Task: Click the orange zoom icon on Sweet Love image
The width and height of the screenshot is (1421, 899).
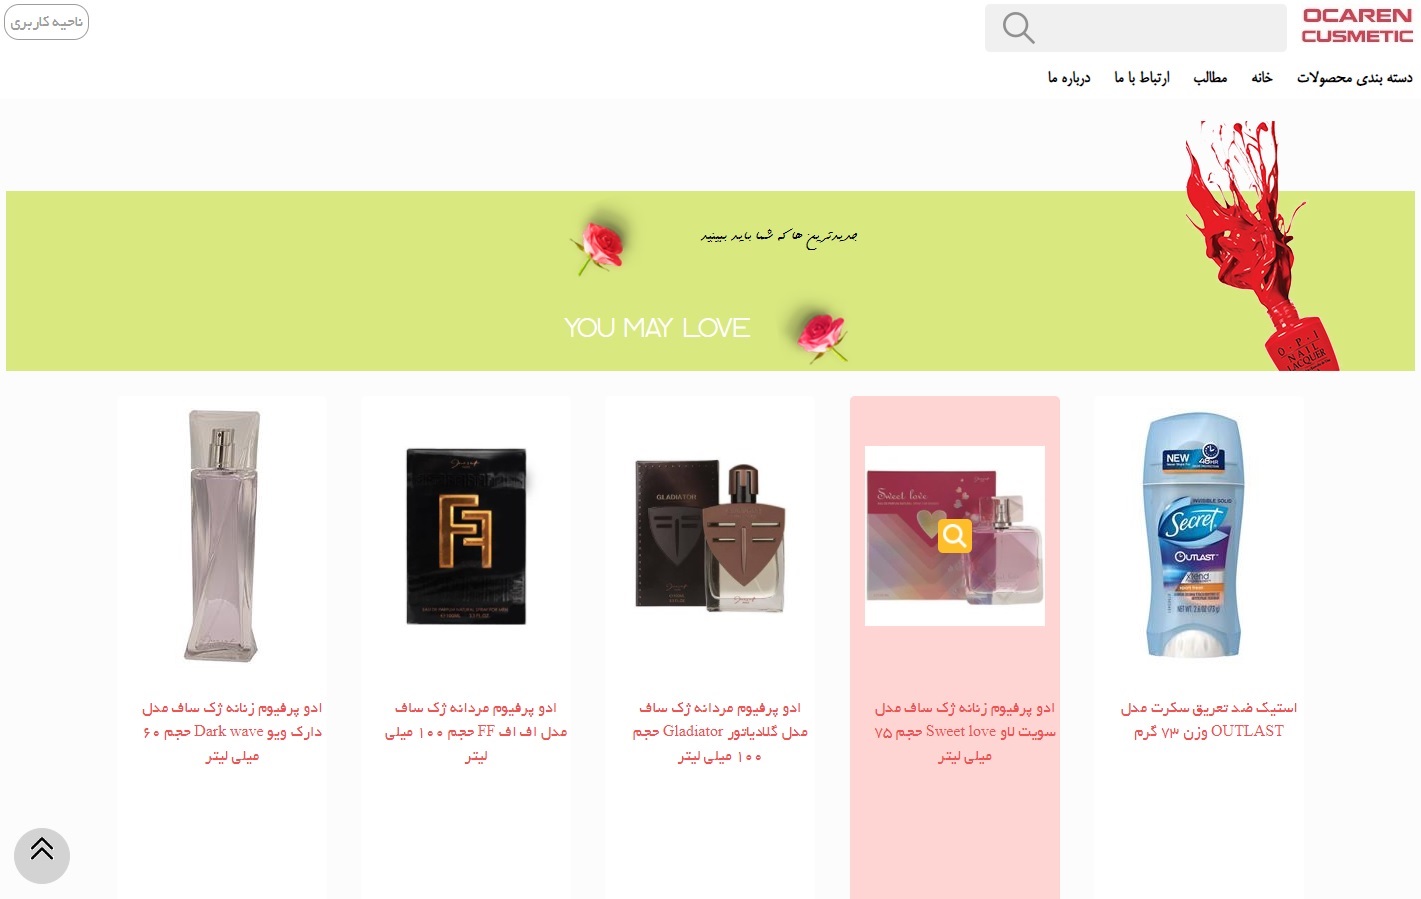Action: click(955, 536)
